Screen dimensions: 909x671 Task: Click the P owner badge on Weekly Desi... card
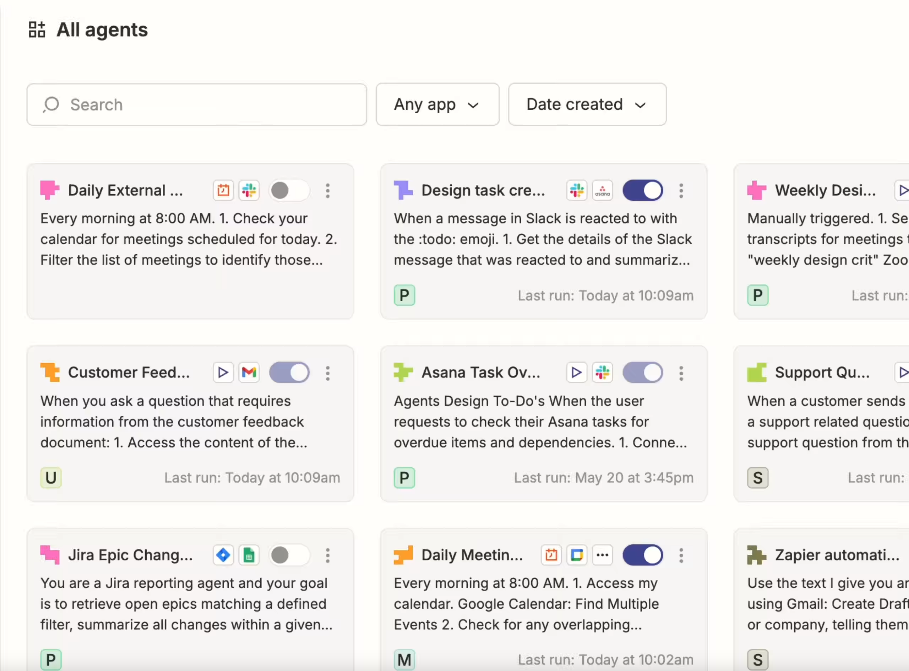pyautogui.click(x=758, y=295)
